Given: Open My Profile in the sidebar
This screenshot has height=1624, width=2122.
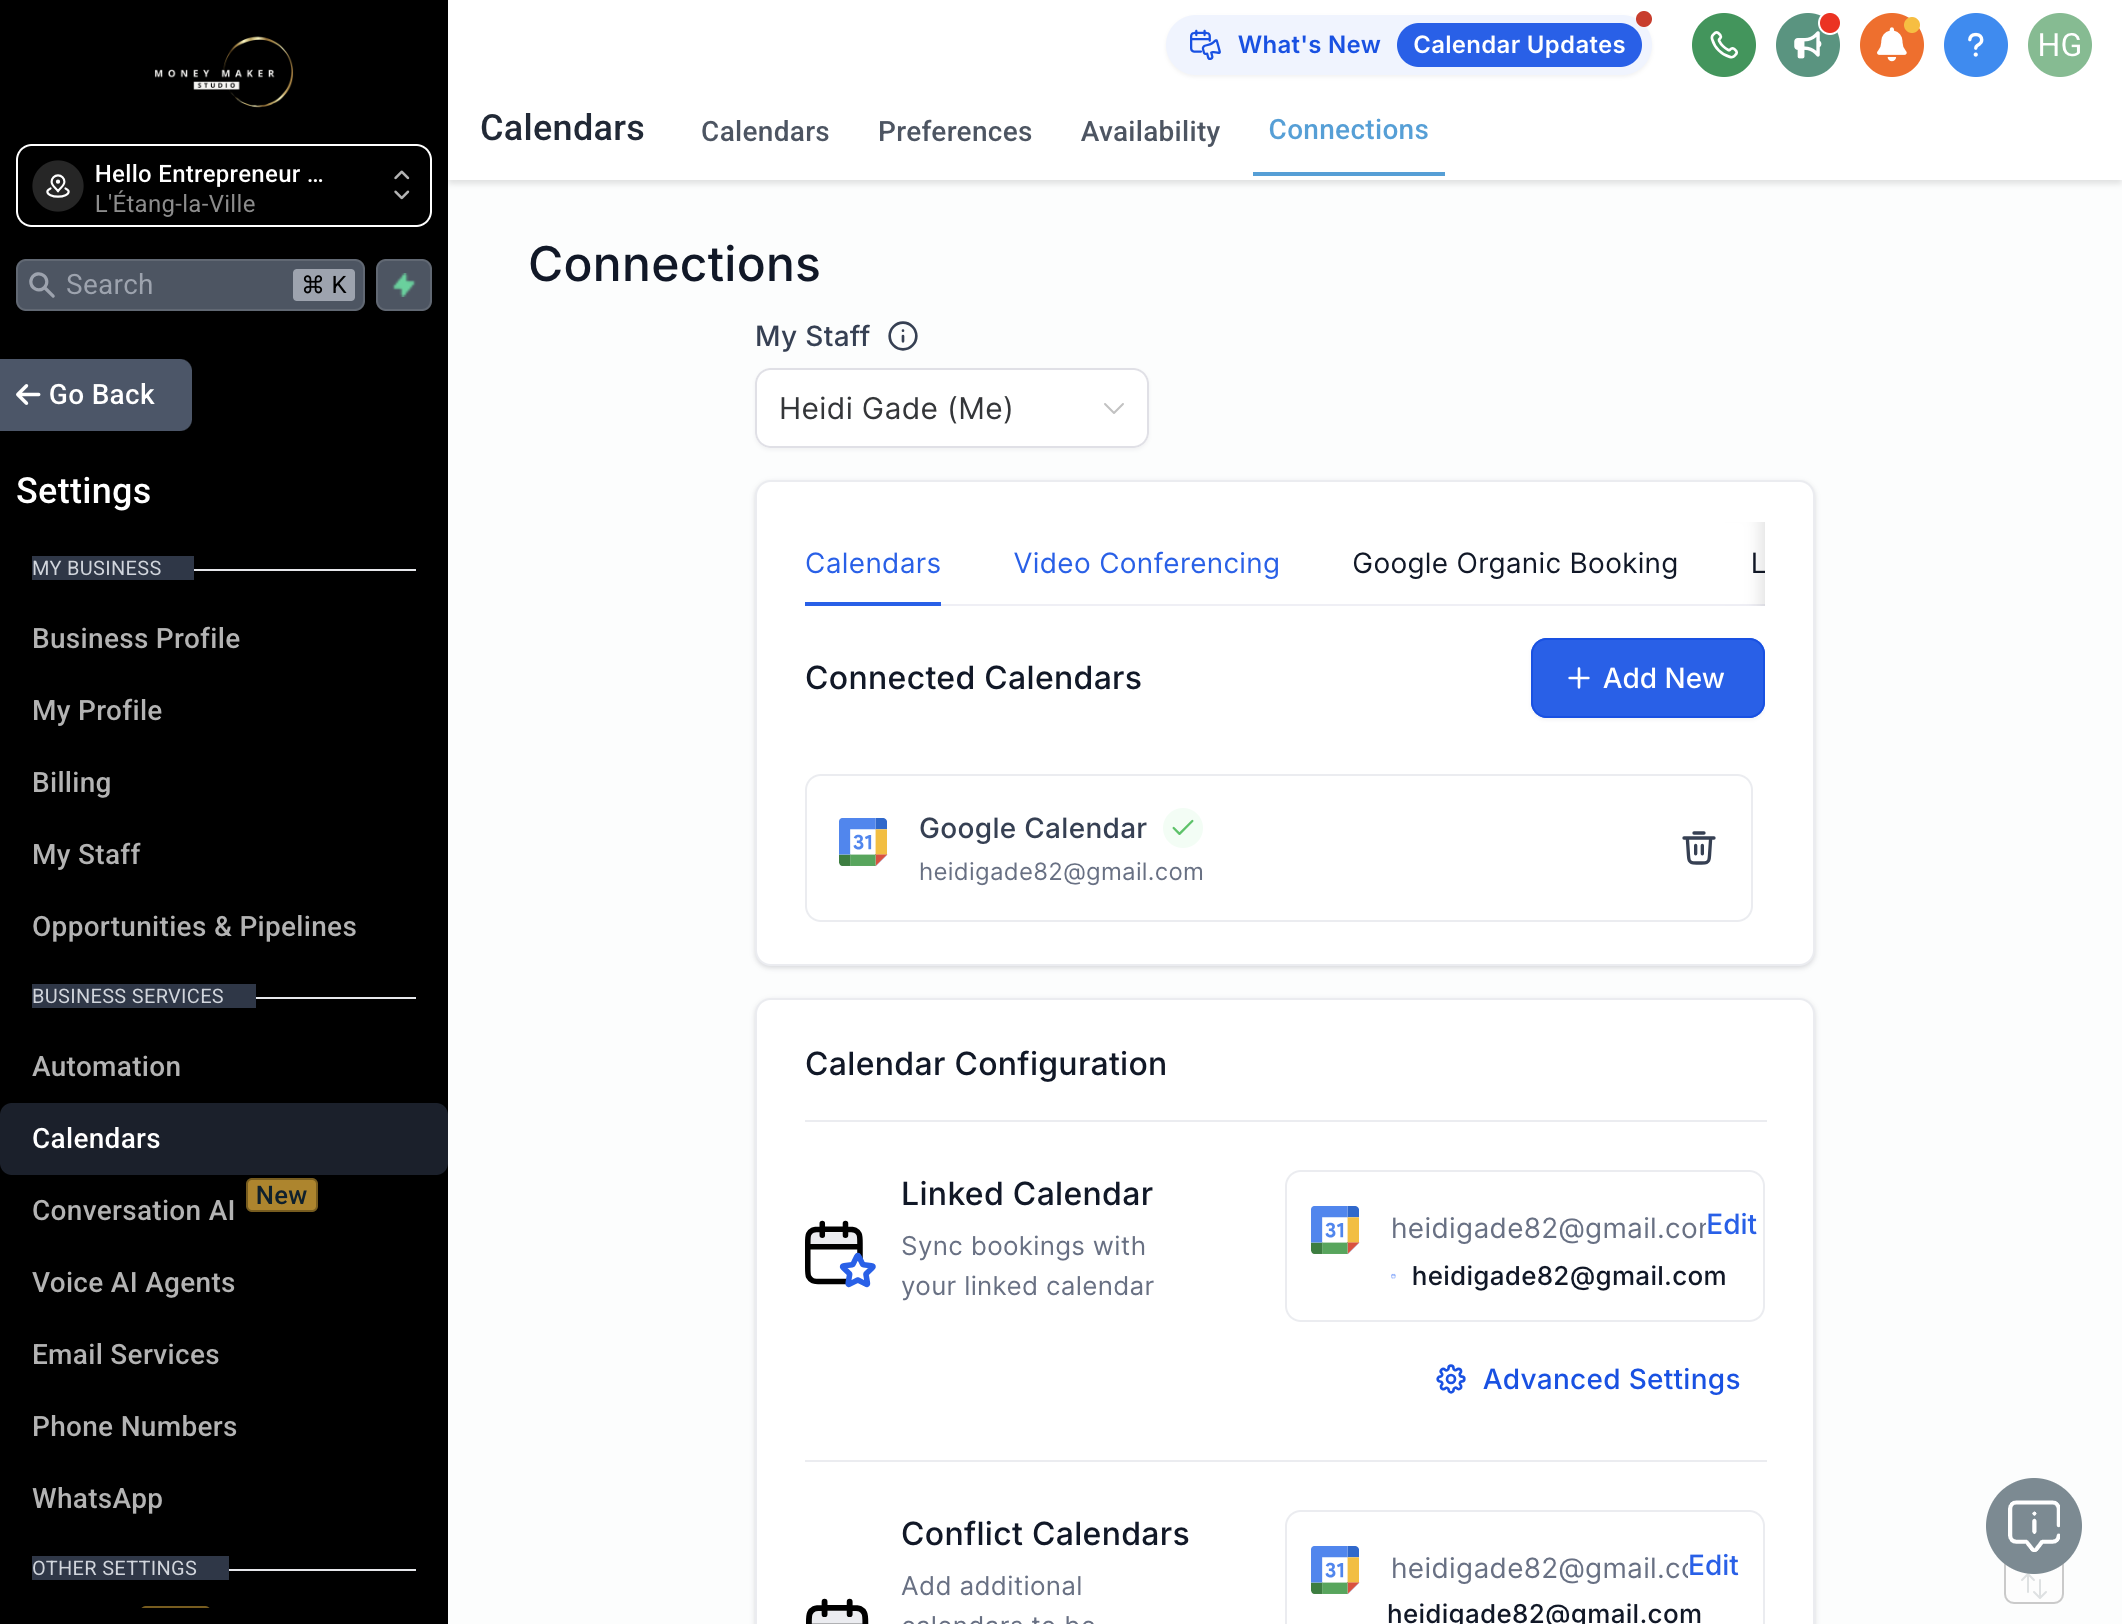Looking at the screenshot, I should (x=97, y=710).
